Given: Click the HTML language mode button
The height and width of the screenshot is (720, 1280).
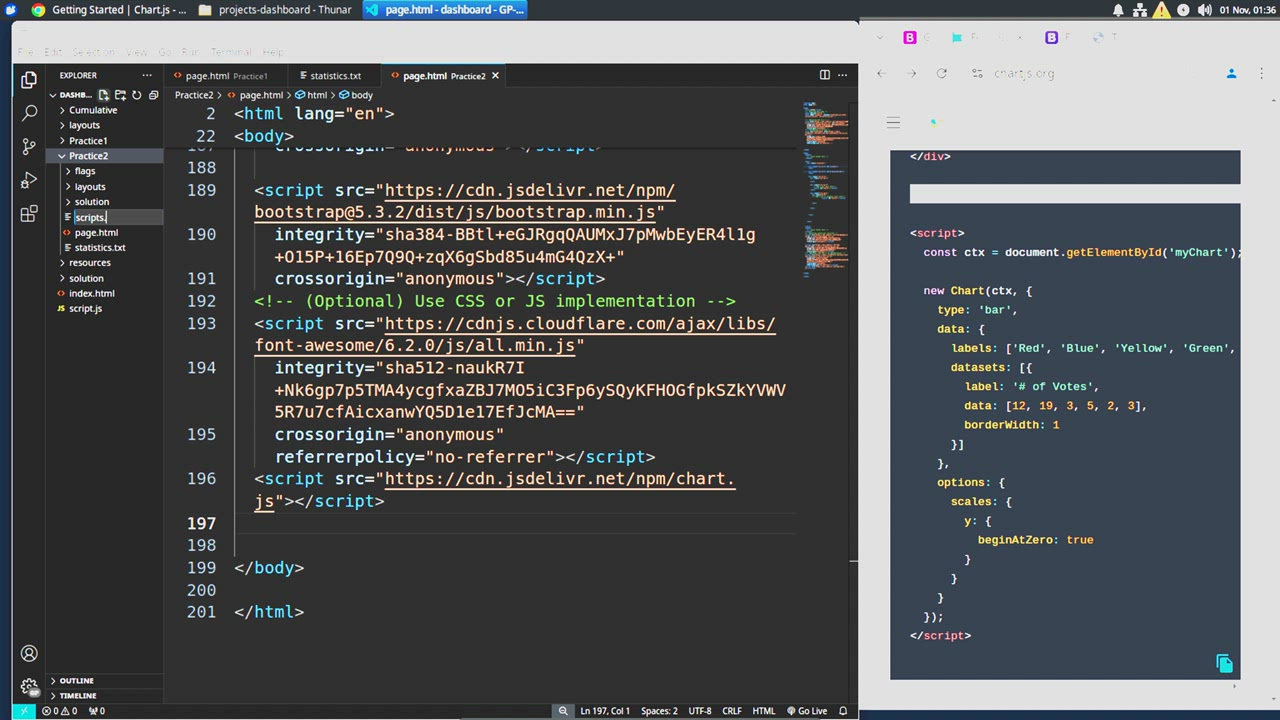Looking at the screenshot, I should click(x=763, y=711).
